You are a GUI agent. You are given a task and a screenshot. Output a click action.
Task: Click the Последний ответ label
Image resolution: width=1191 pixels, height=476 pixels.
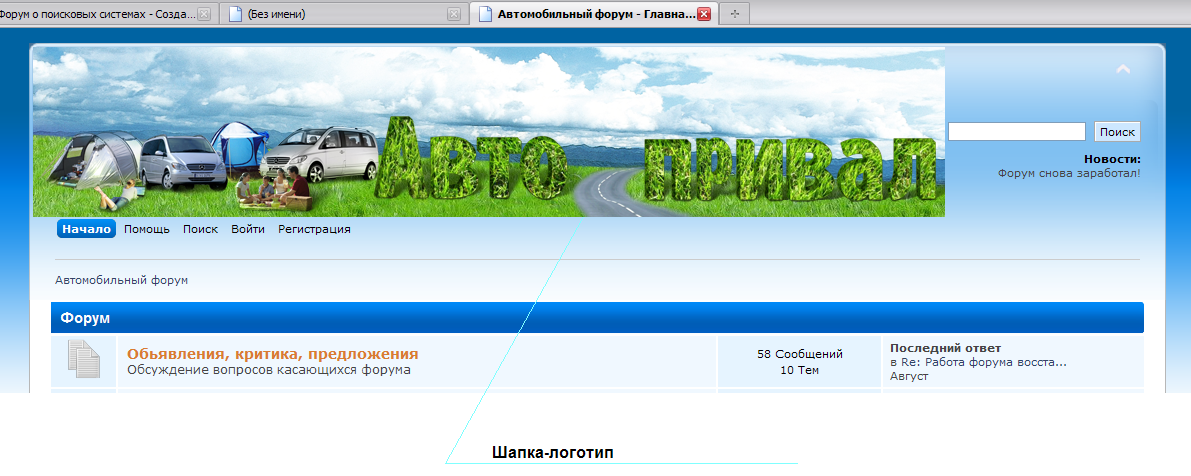pos(946,348)
